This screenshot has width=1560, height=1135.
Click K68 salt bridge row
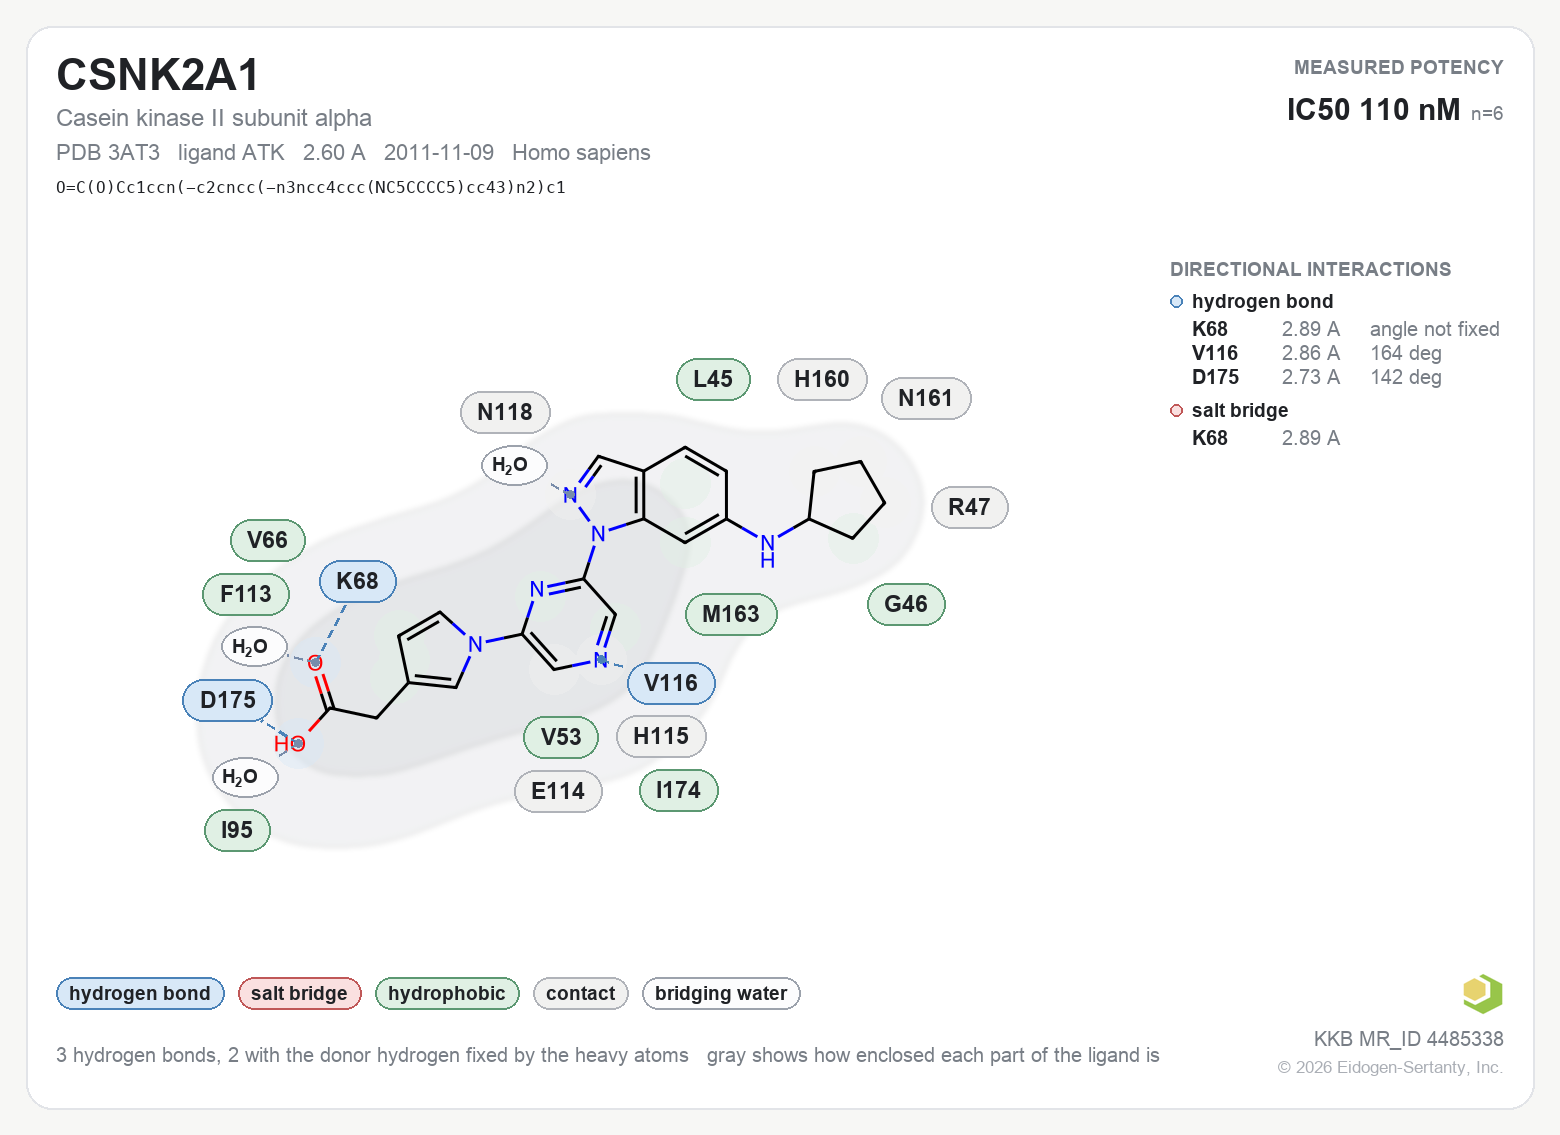1266,438
